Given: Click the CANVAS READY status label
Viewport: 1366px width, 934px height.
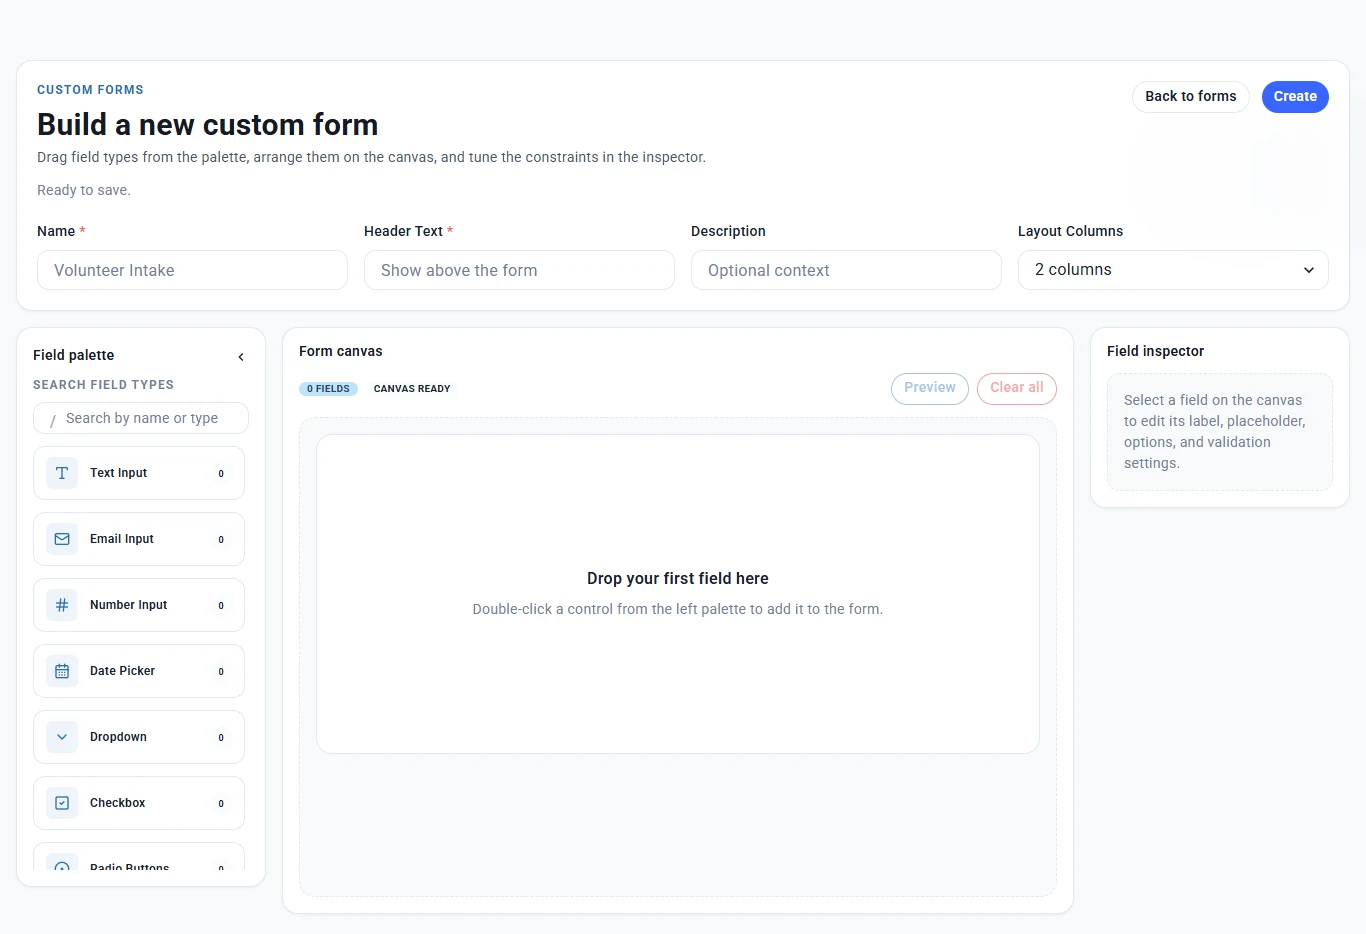Looking at the screenshot, I should (412, 389).
